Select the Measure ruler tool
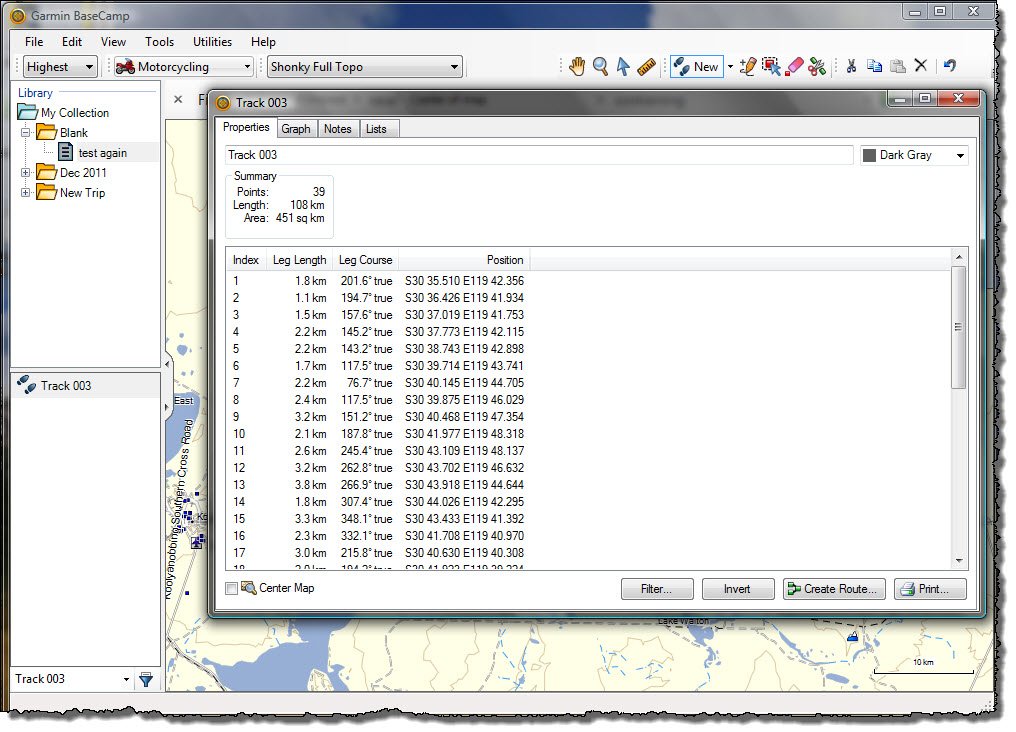This screenshot has width=1016, height=732. (x=646, y=66)
